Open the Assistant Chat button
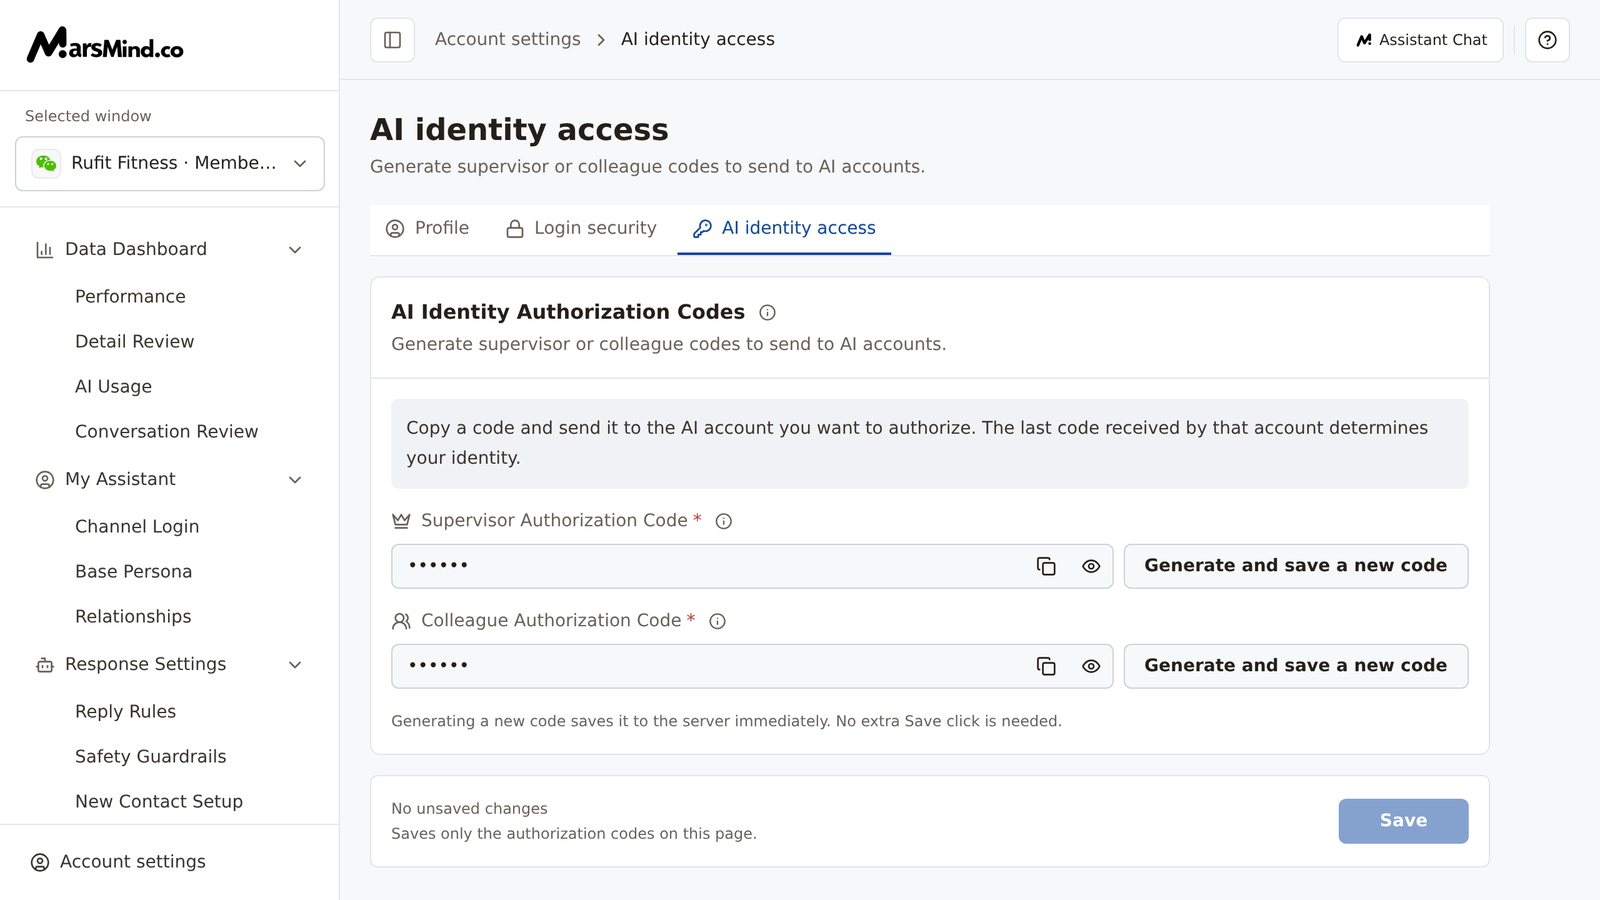This screenshot has height=900, width=1600. pos(1420,40)
